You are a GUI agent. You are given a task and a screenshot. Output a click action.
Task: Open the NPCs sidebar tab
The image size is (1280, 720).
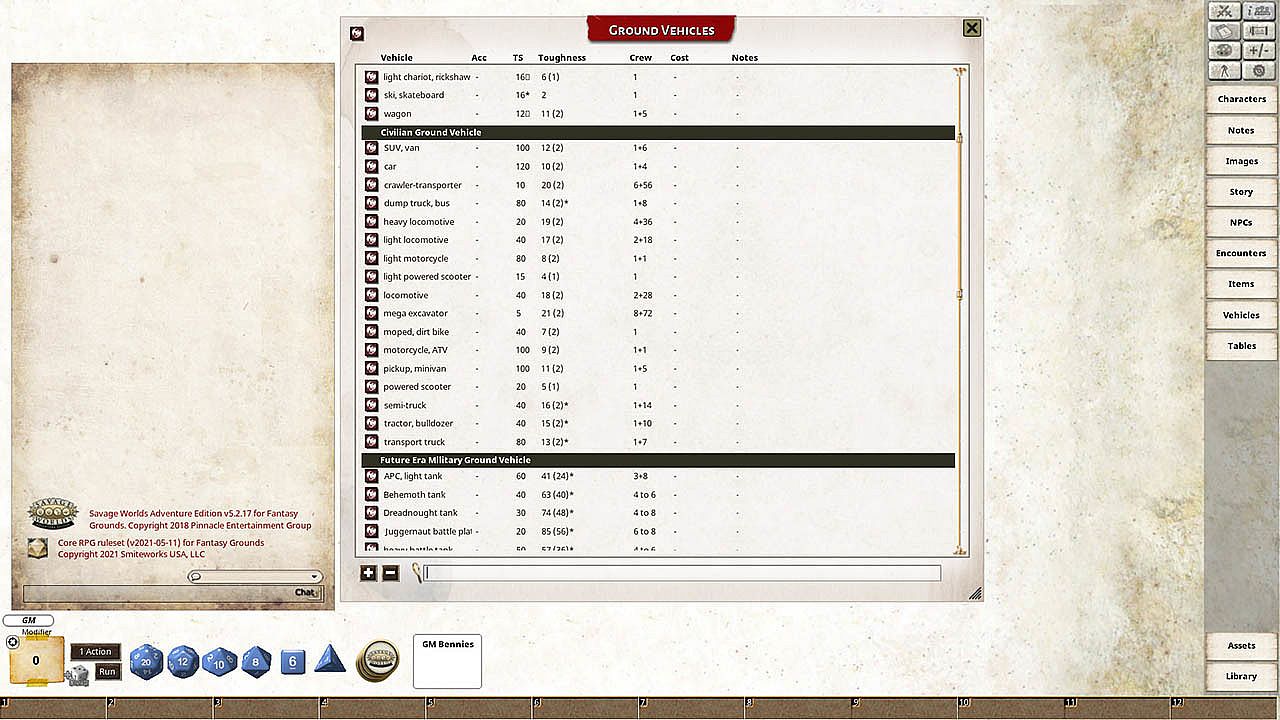click(x=1241, y=222)
